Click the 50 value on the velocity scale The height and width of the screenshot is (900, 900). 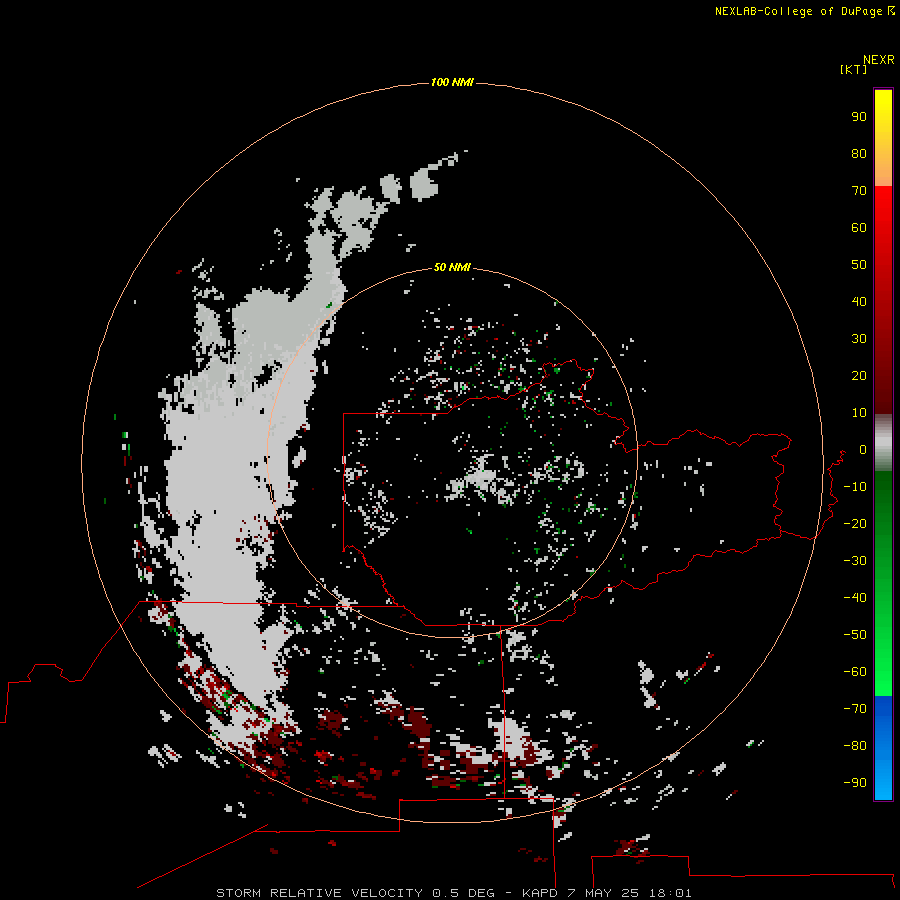click(x=859, y=265)
